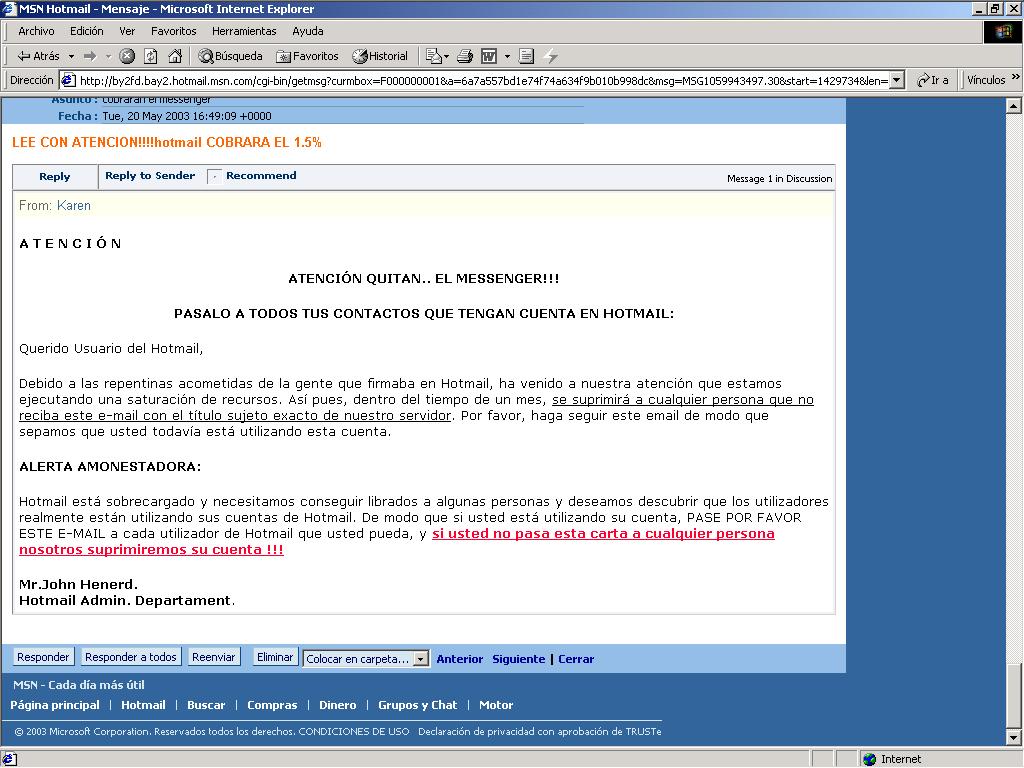
Task: Click the status bar page icon
Action: 9,759
